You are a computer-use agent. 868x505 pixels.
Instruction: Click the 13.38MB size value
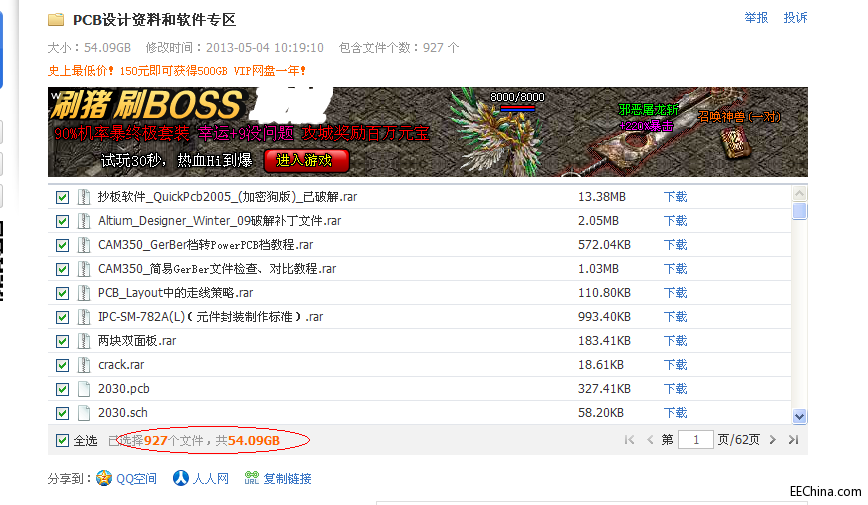(602, 197)
